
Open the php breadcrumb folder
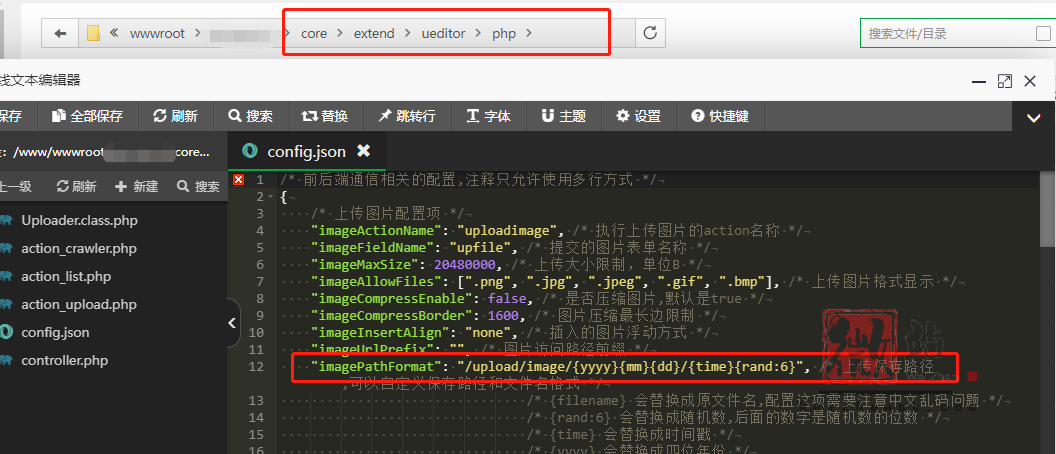click(504, 34)
